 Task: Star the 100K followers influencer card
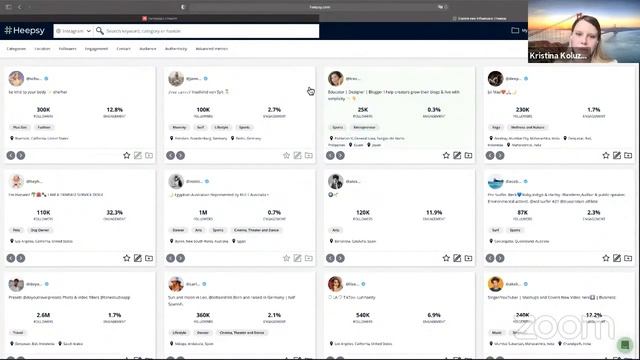point(287,156)
